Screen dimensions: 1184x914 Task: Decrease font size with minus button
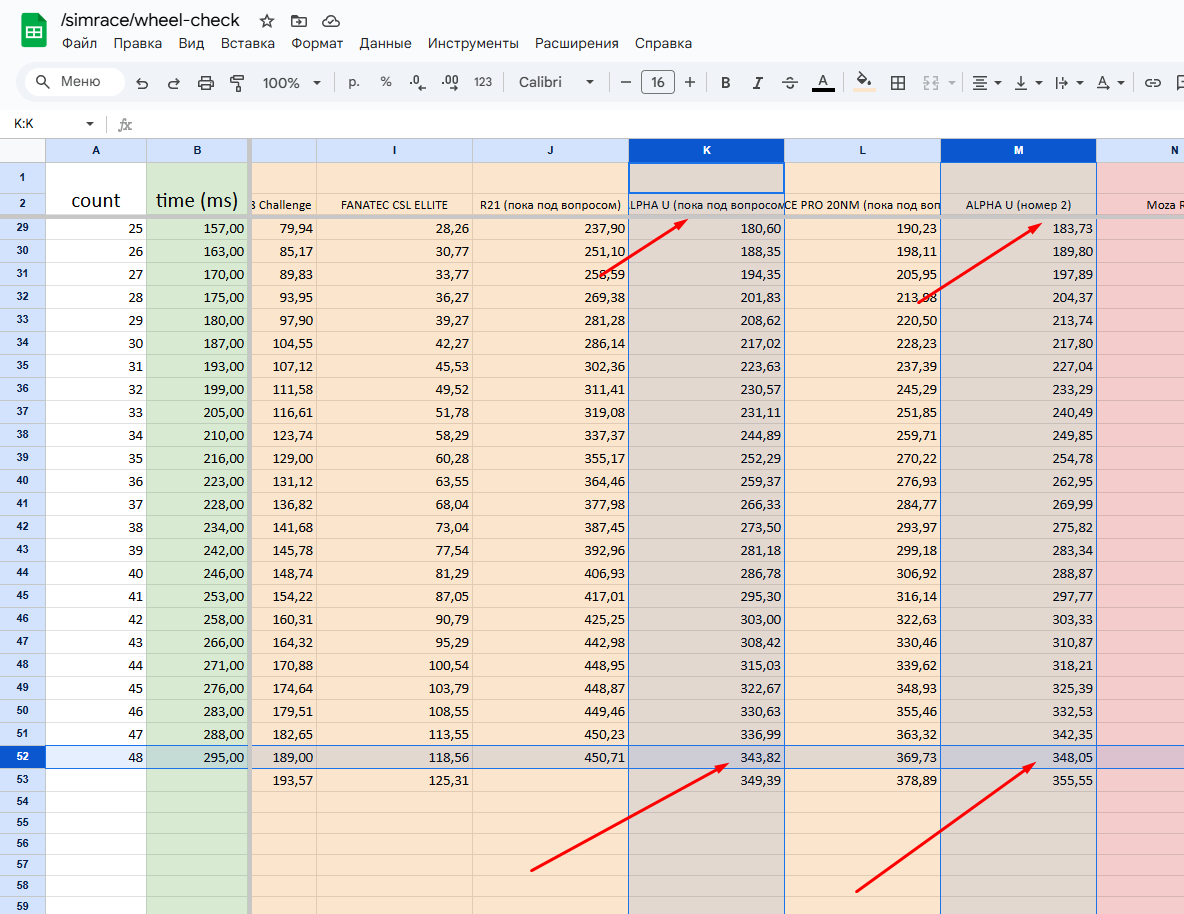tap(625, 82)
